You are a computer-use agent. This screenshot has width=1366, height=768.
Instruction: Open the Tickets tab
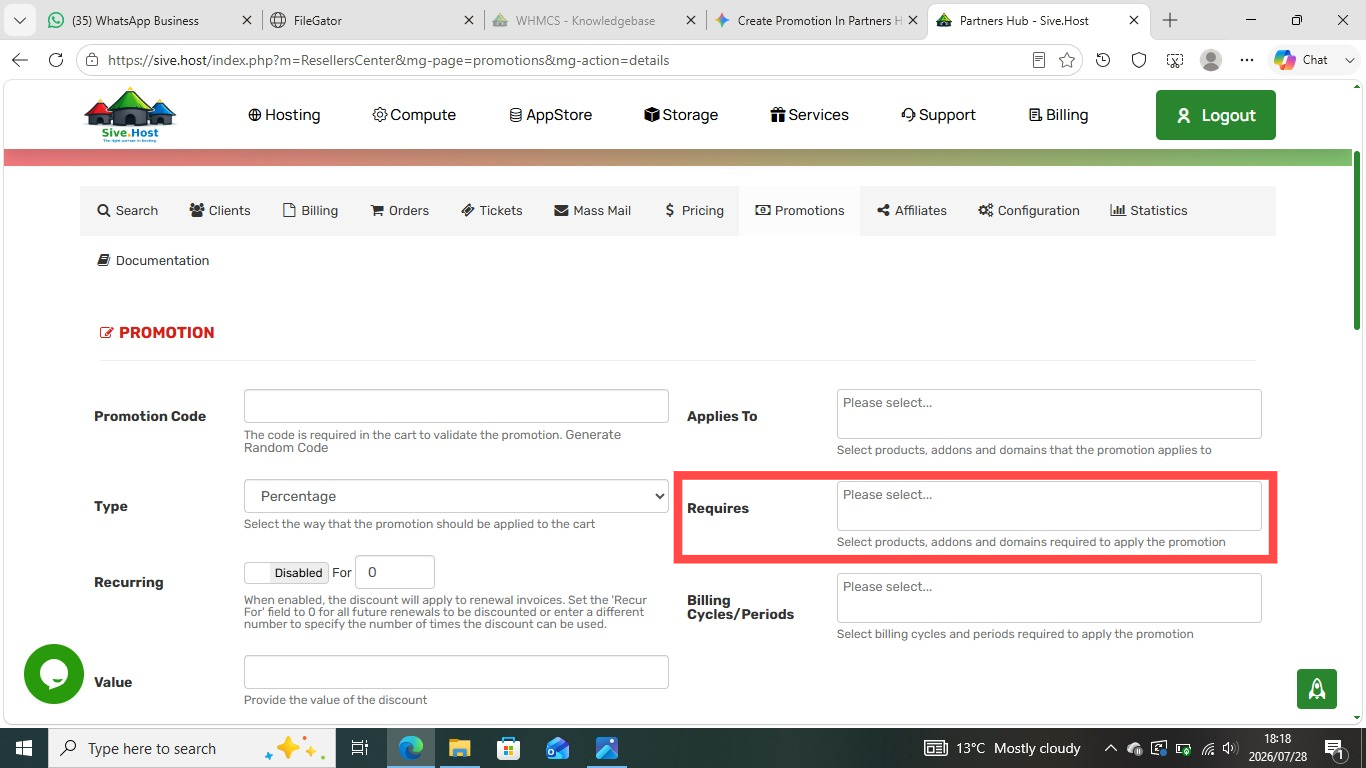pos(491,211)
